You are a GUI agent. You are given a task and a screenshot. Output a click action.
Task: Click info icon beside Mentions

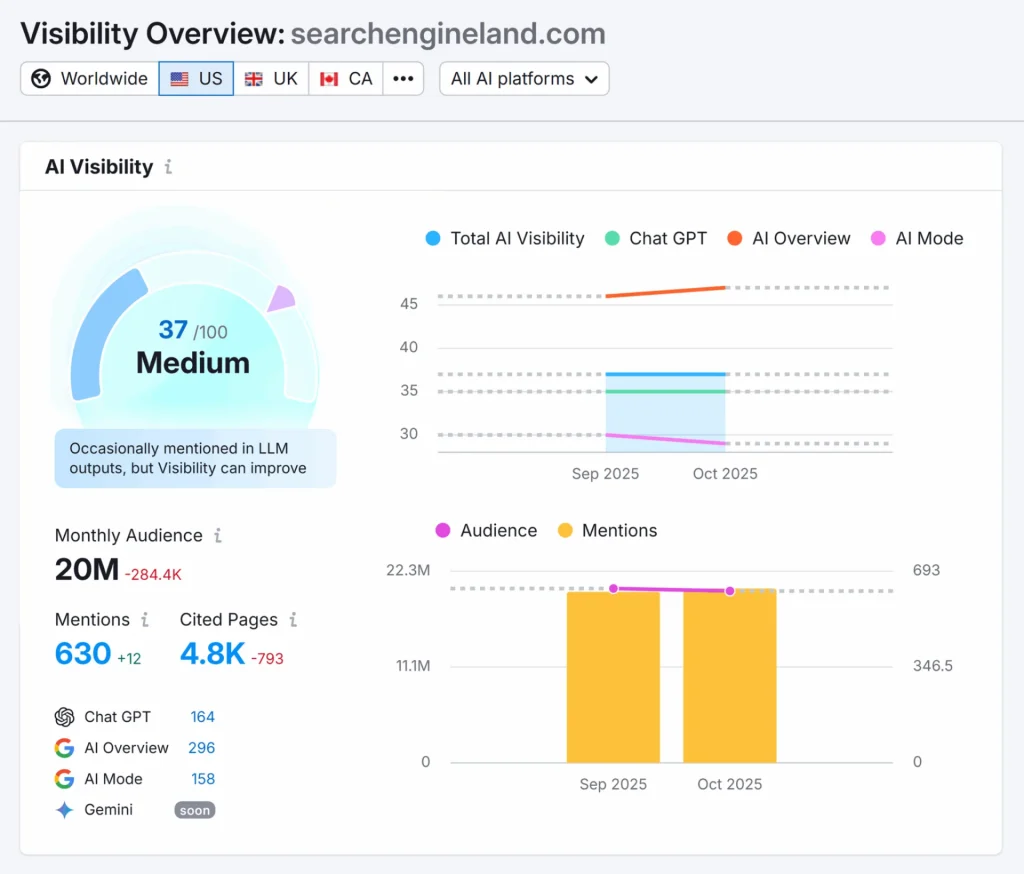tap(145, 620)
